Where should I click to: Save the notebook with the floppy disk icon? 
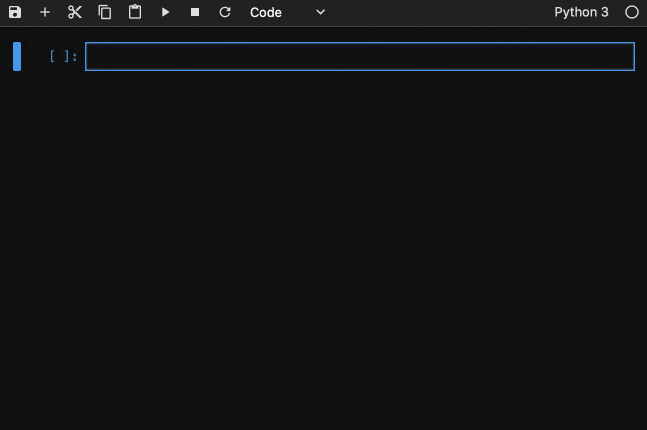pyautogui.click(x=15, y=12)
